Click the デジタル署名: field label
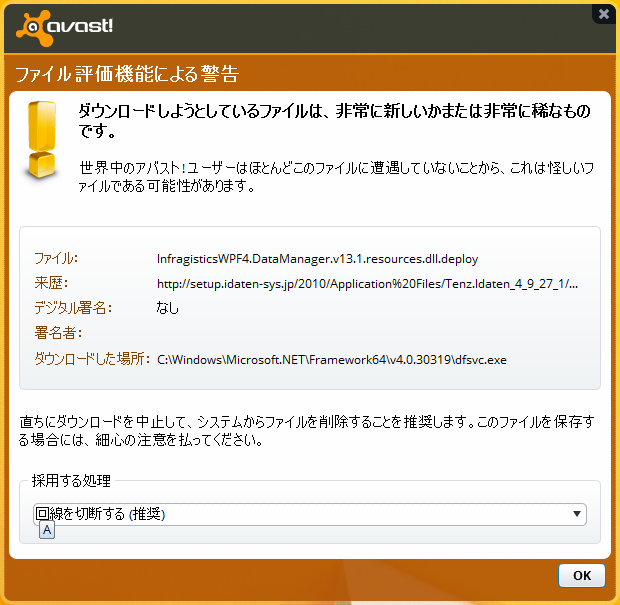The image size is (620, 605). (75, 309)
